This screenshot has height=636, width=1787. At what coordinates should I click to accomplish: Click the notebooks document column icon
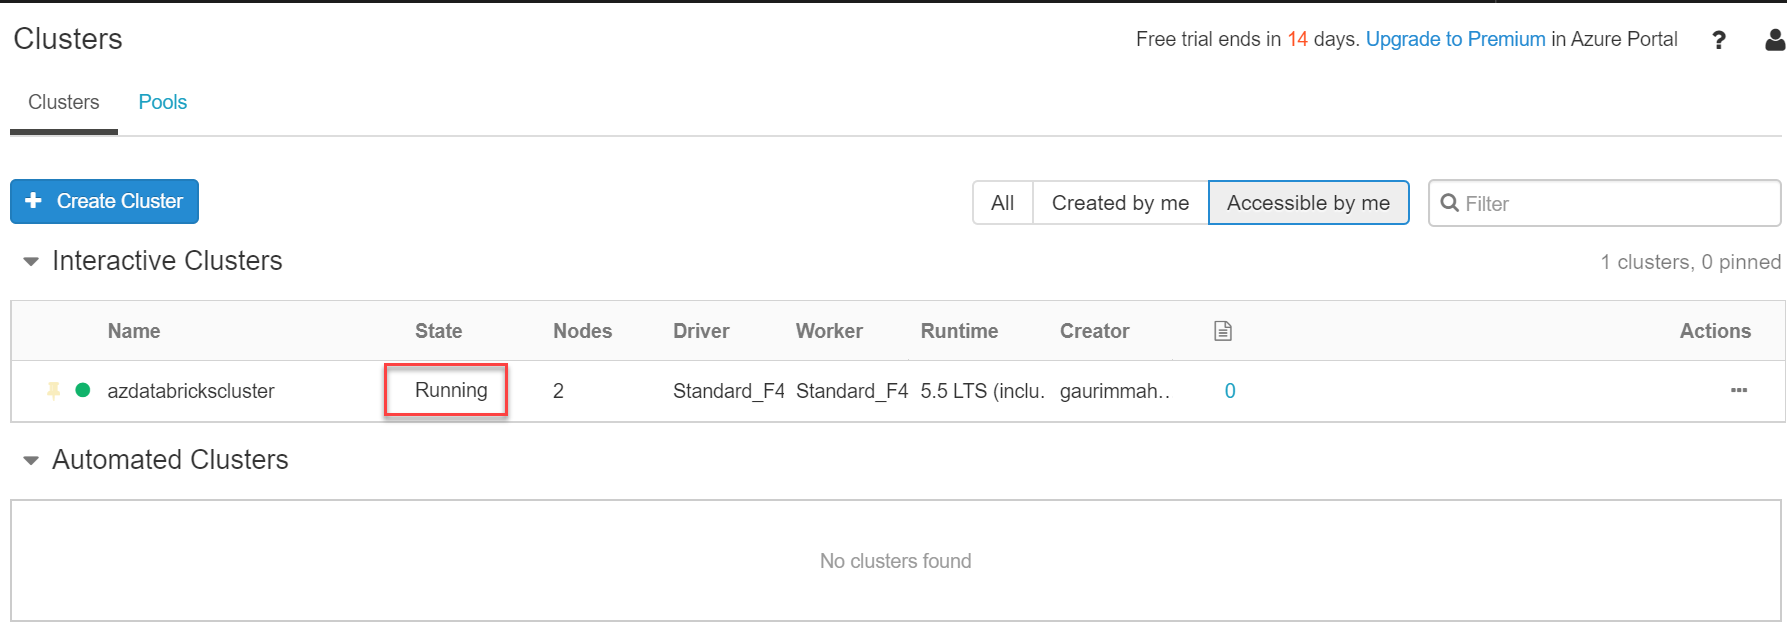point(1222,331)
